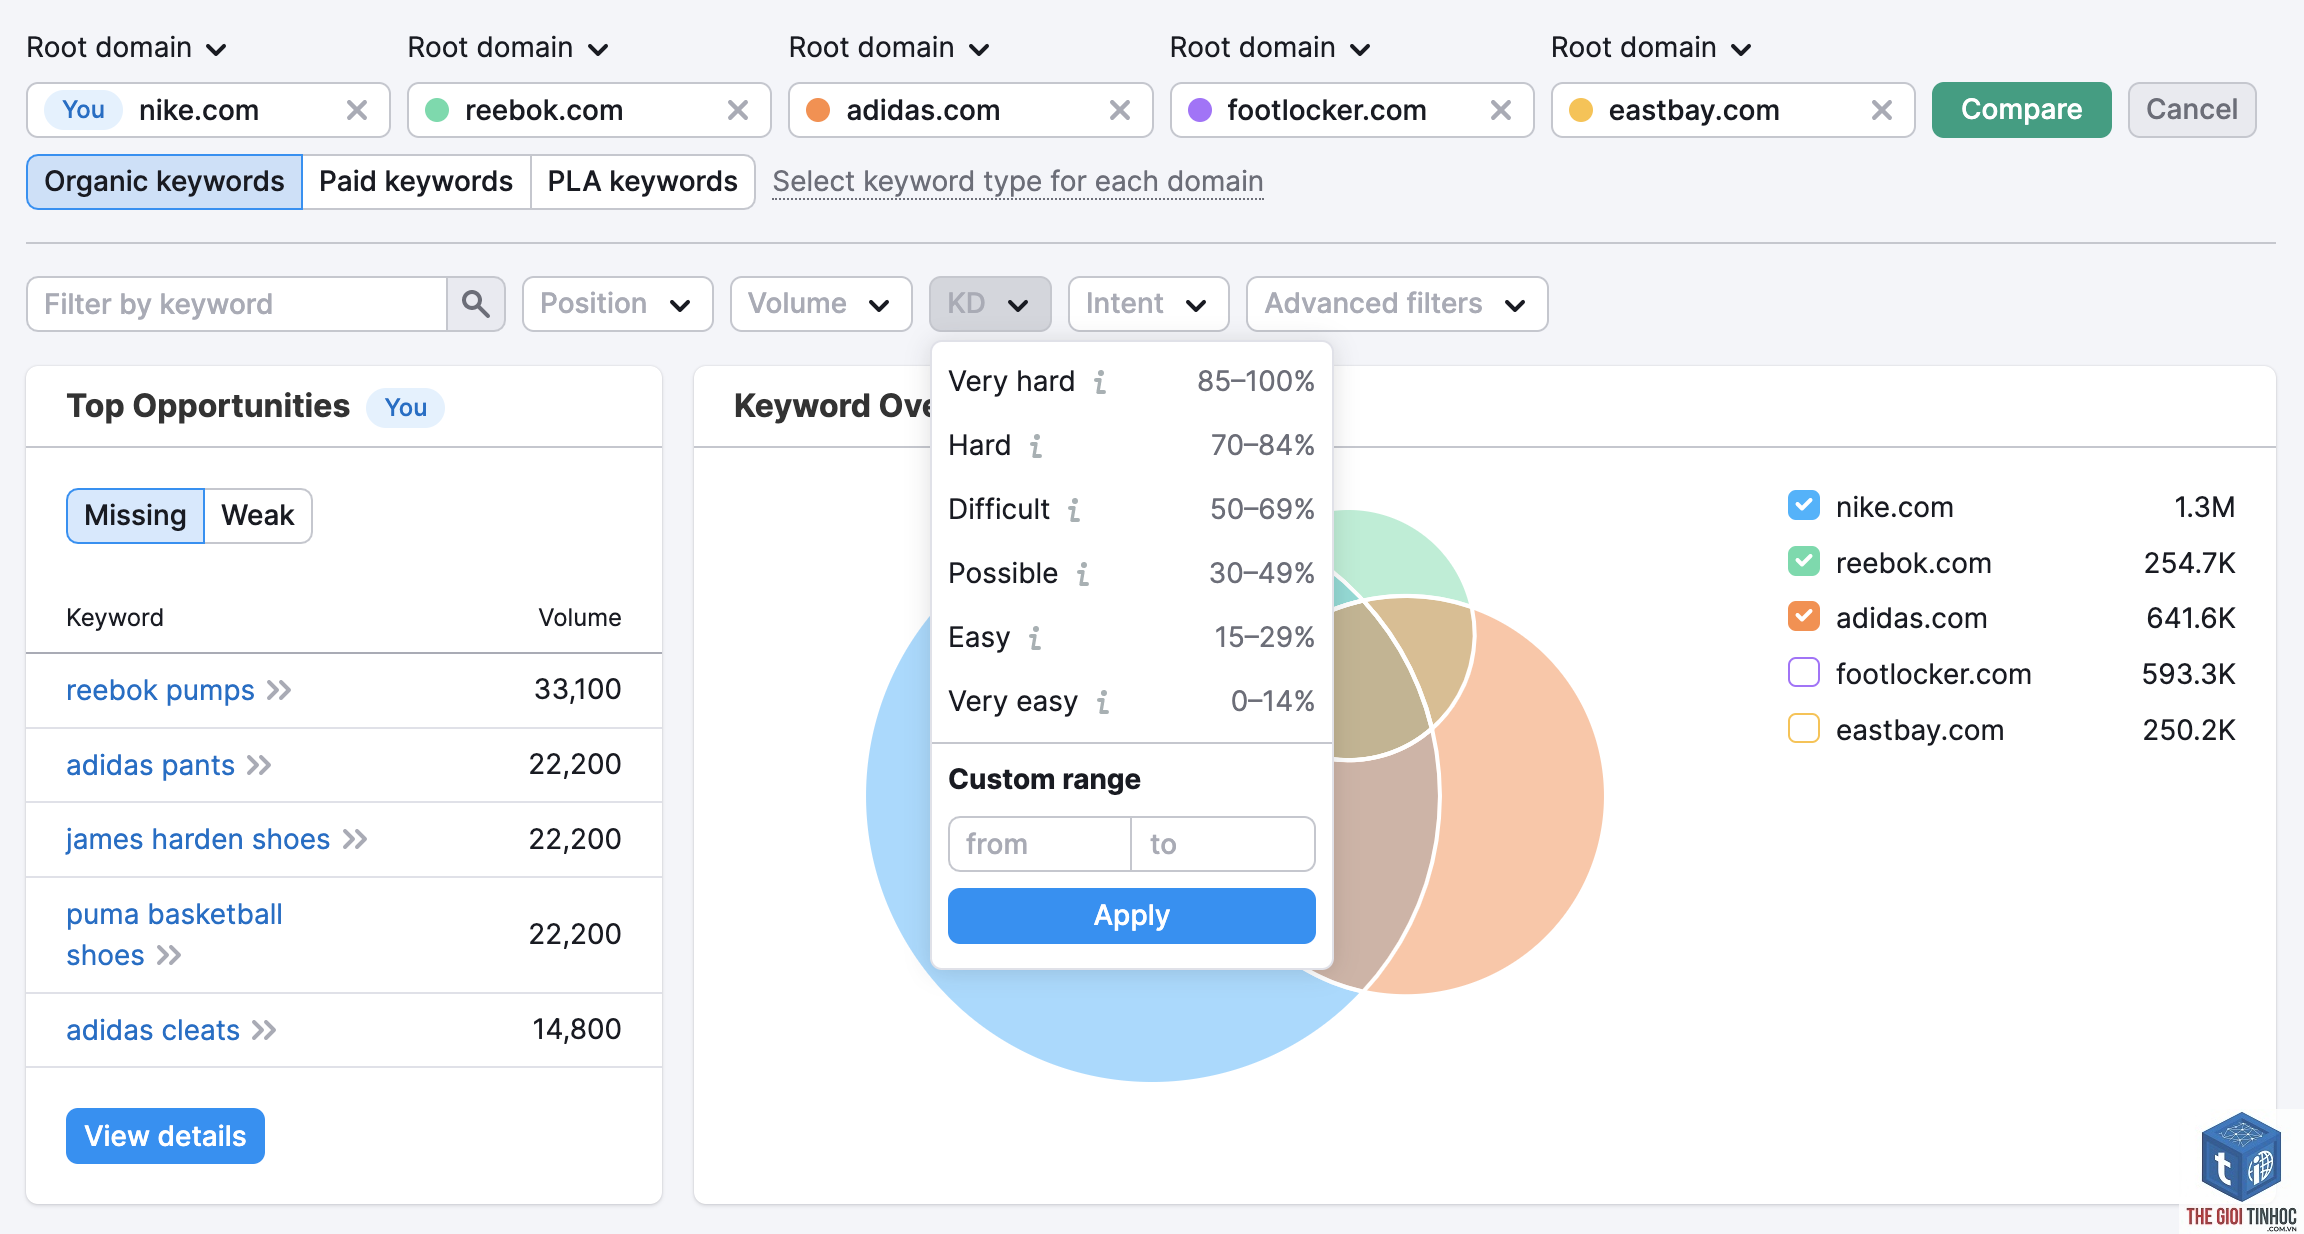Click yellow color dot for eastbay.com
2304x1234 pixels.
click(1581, 110)
